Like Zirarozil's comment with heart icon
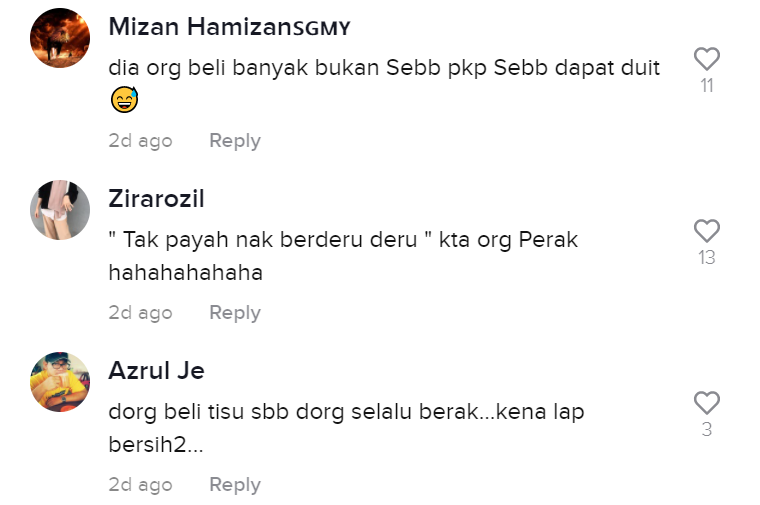 pyautogui.click(x=707, y=231)
